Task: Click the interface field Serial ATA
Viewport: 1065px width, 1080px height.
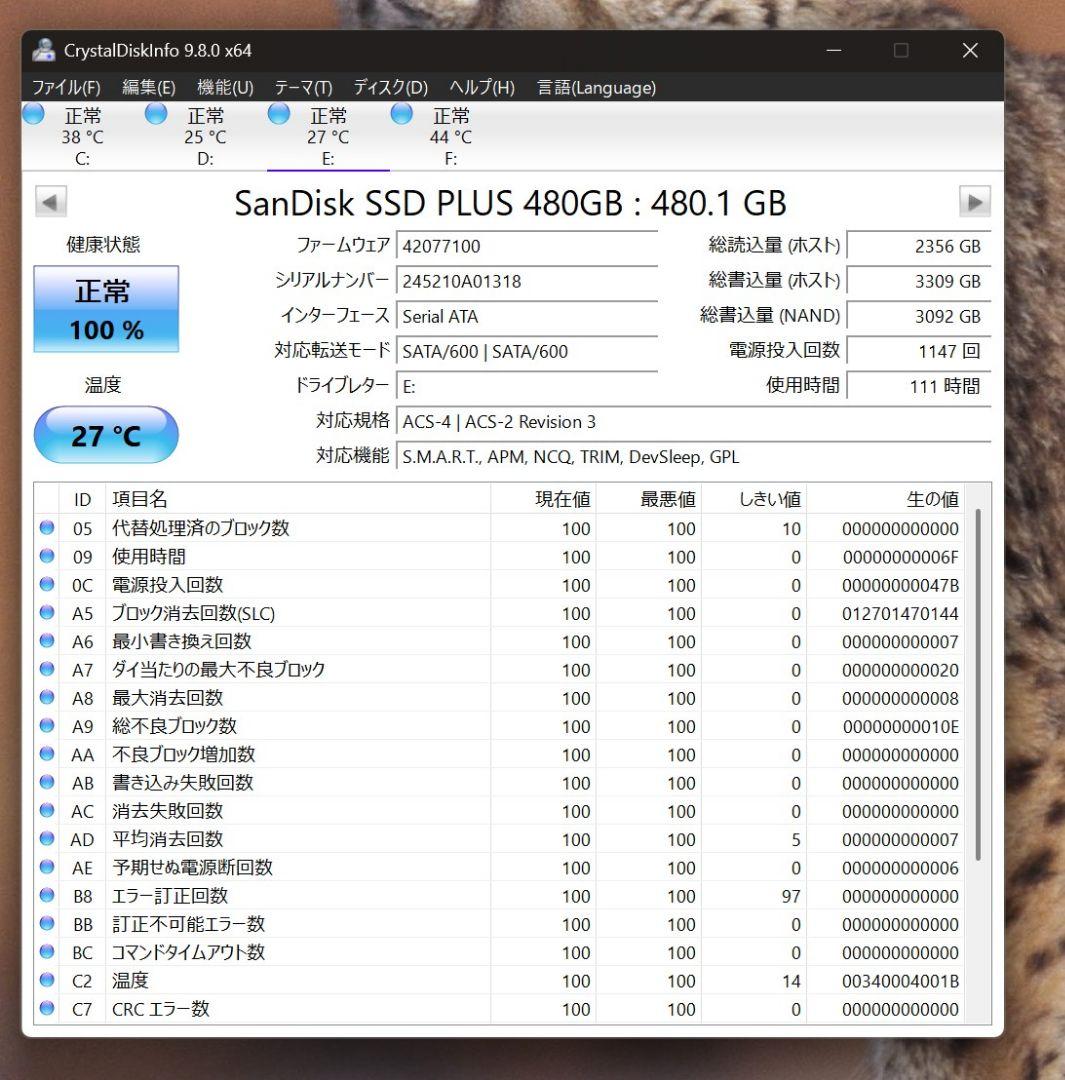Action: pyautogui.click(x=527, y=316)
